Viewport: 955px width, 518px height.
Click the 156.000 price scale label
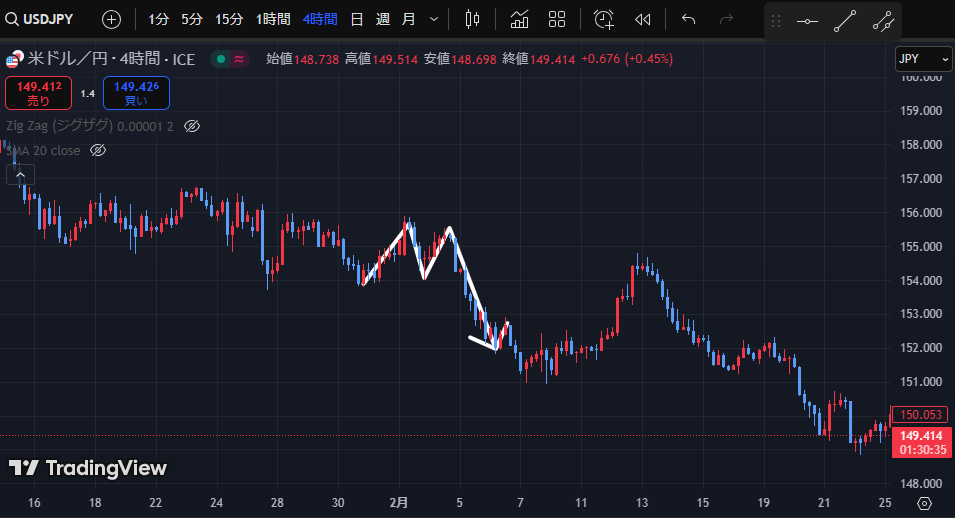pos(921,213)
